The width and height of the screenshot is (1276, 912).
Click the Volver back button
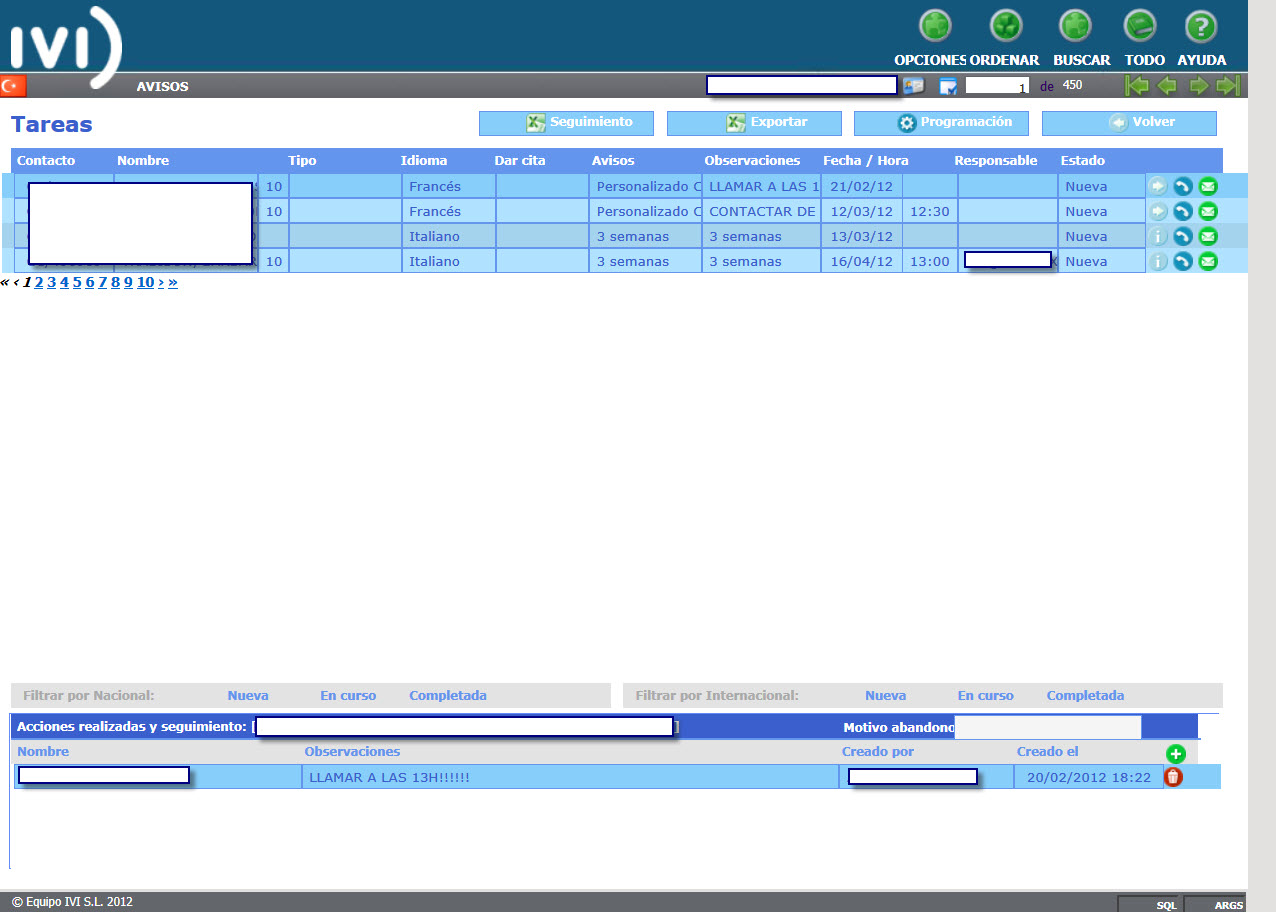click(x=1129, y=123)
